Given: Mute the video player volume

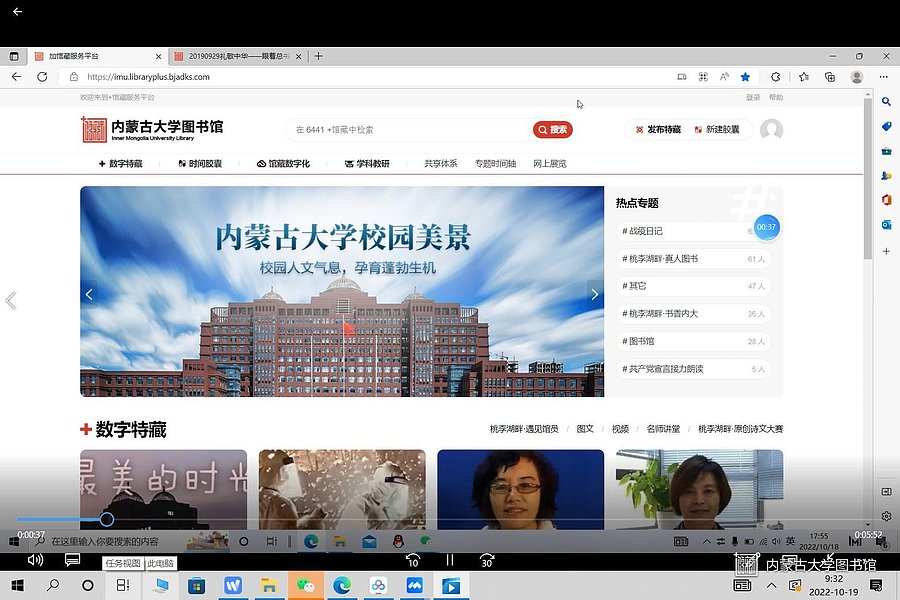Looking at the screenshot, I should point(35,560).
